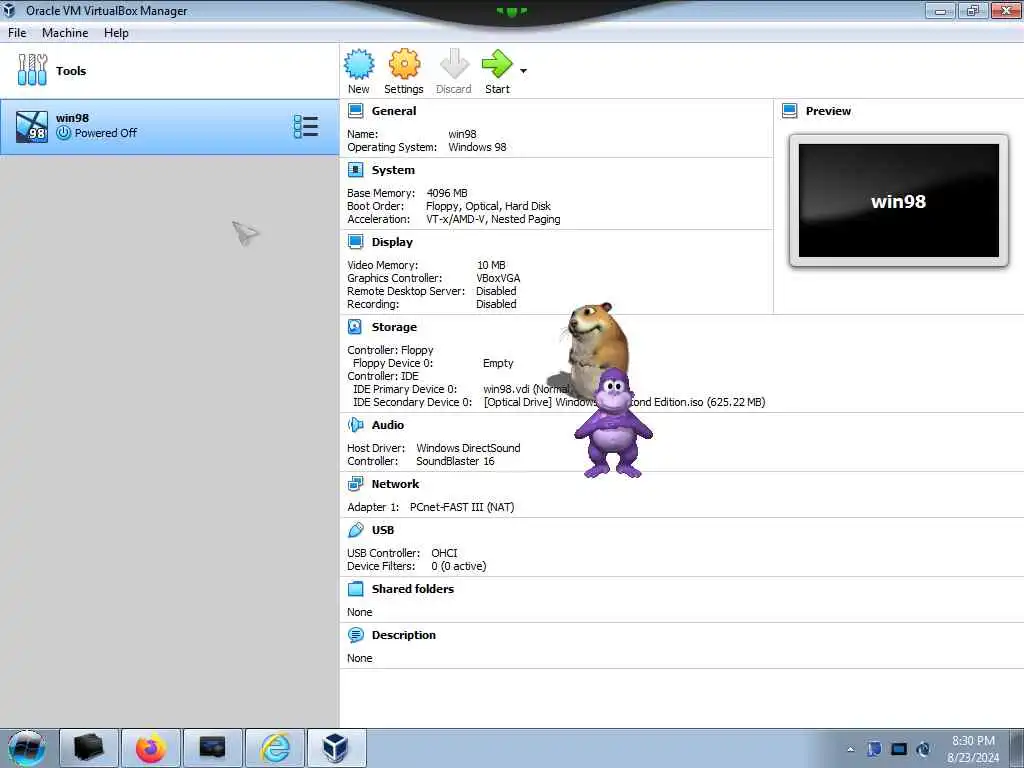1024x768 pixels.
Task: Click the win98 preview thumbnail
Action: click(x=899, y=200)
